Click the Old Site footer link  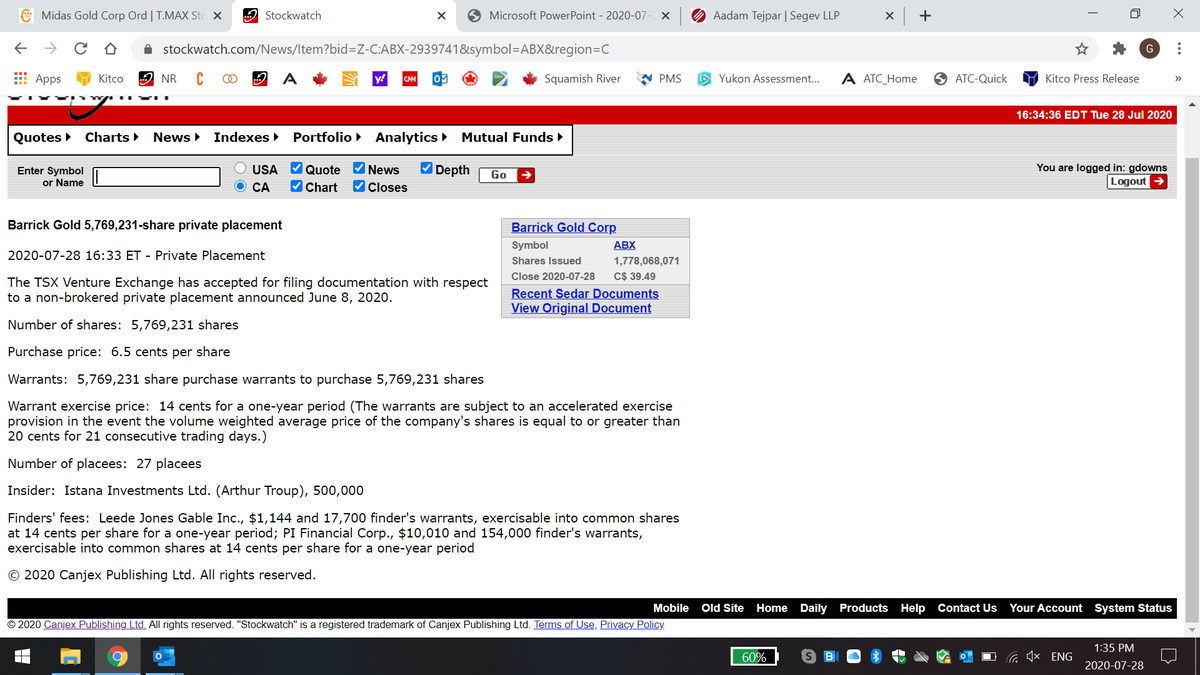(722, 608)
